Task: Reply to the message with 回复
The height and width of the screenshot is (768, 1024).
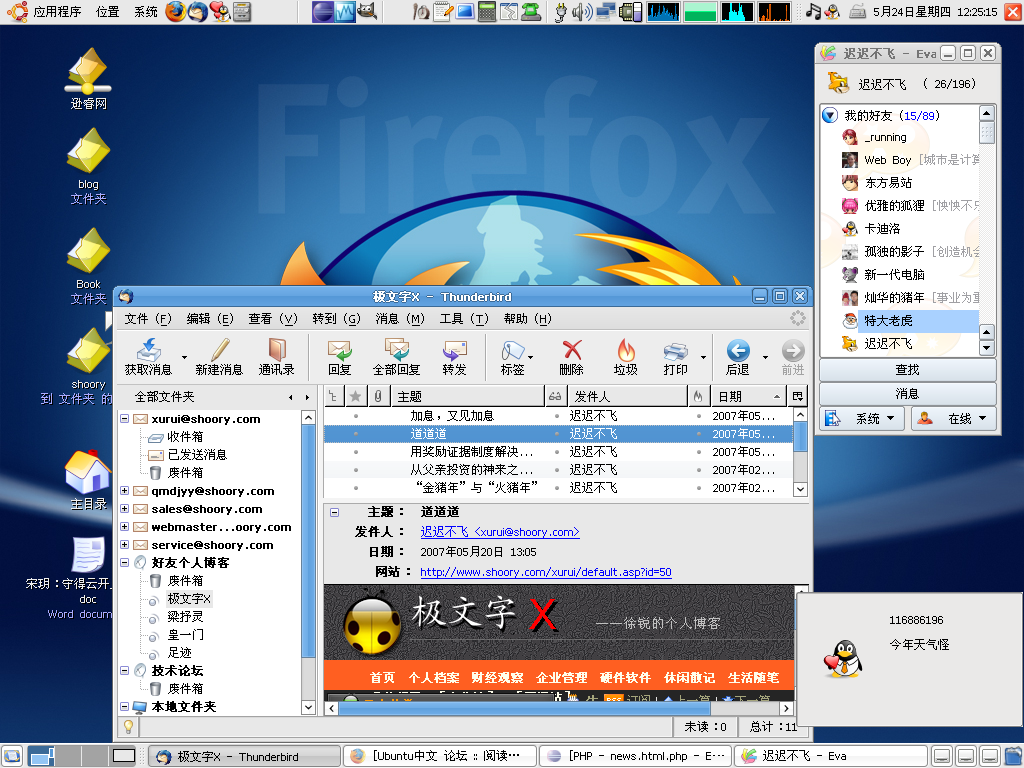Action: coord(340,357)
